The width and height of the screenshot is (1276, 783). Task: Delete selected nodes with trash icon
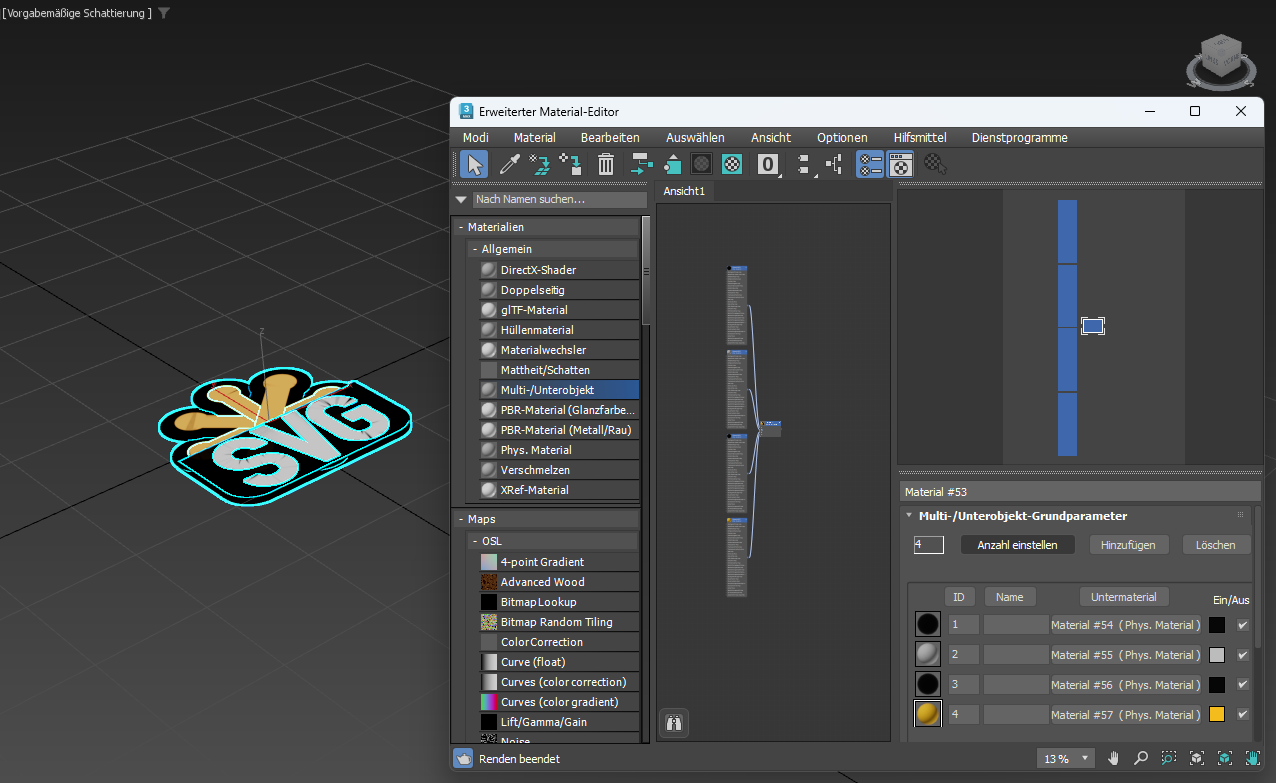[x=605, y=164]
